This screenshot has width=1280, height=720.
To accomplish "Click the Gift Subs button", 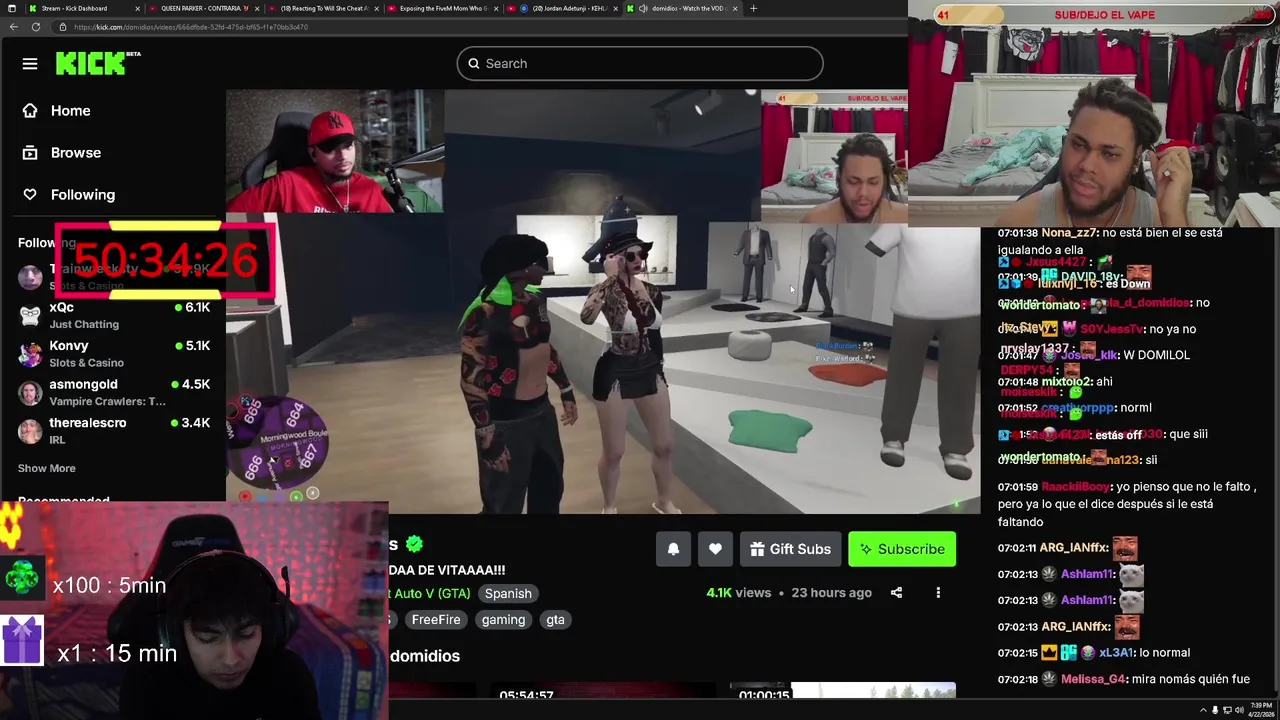I will click(x=790, y=549).
